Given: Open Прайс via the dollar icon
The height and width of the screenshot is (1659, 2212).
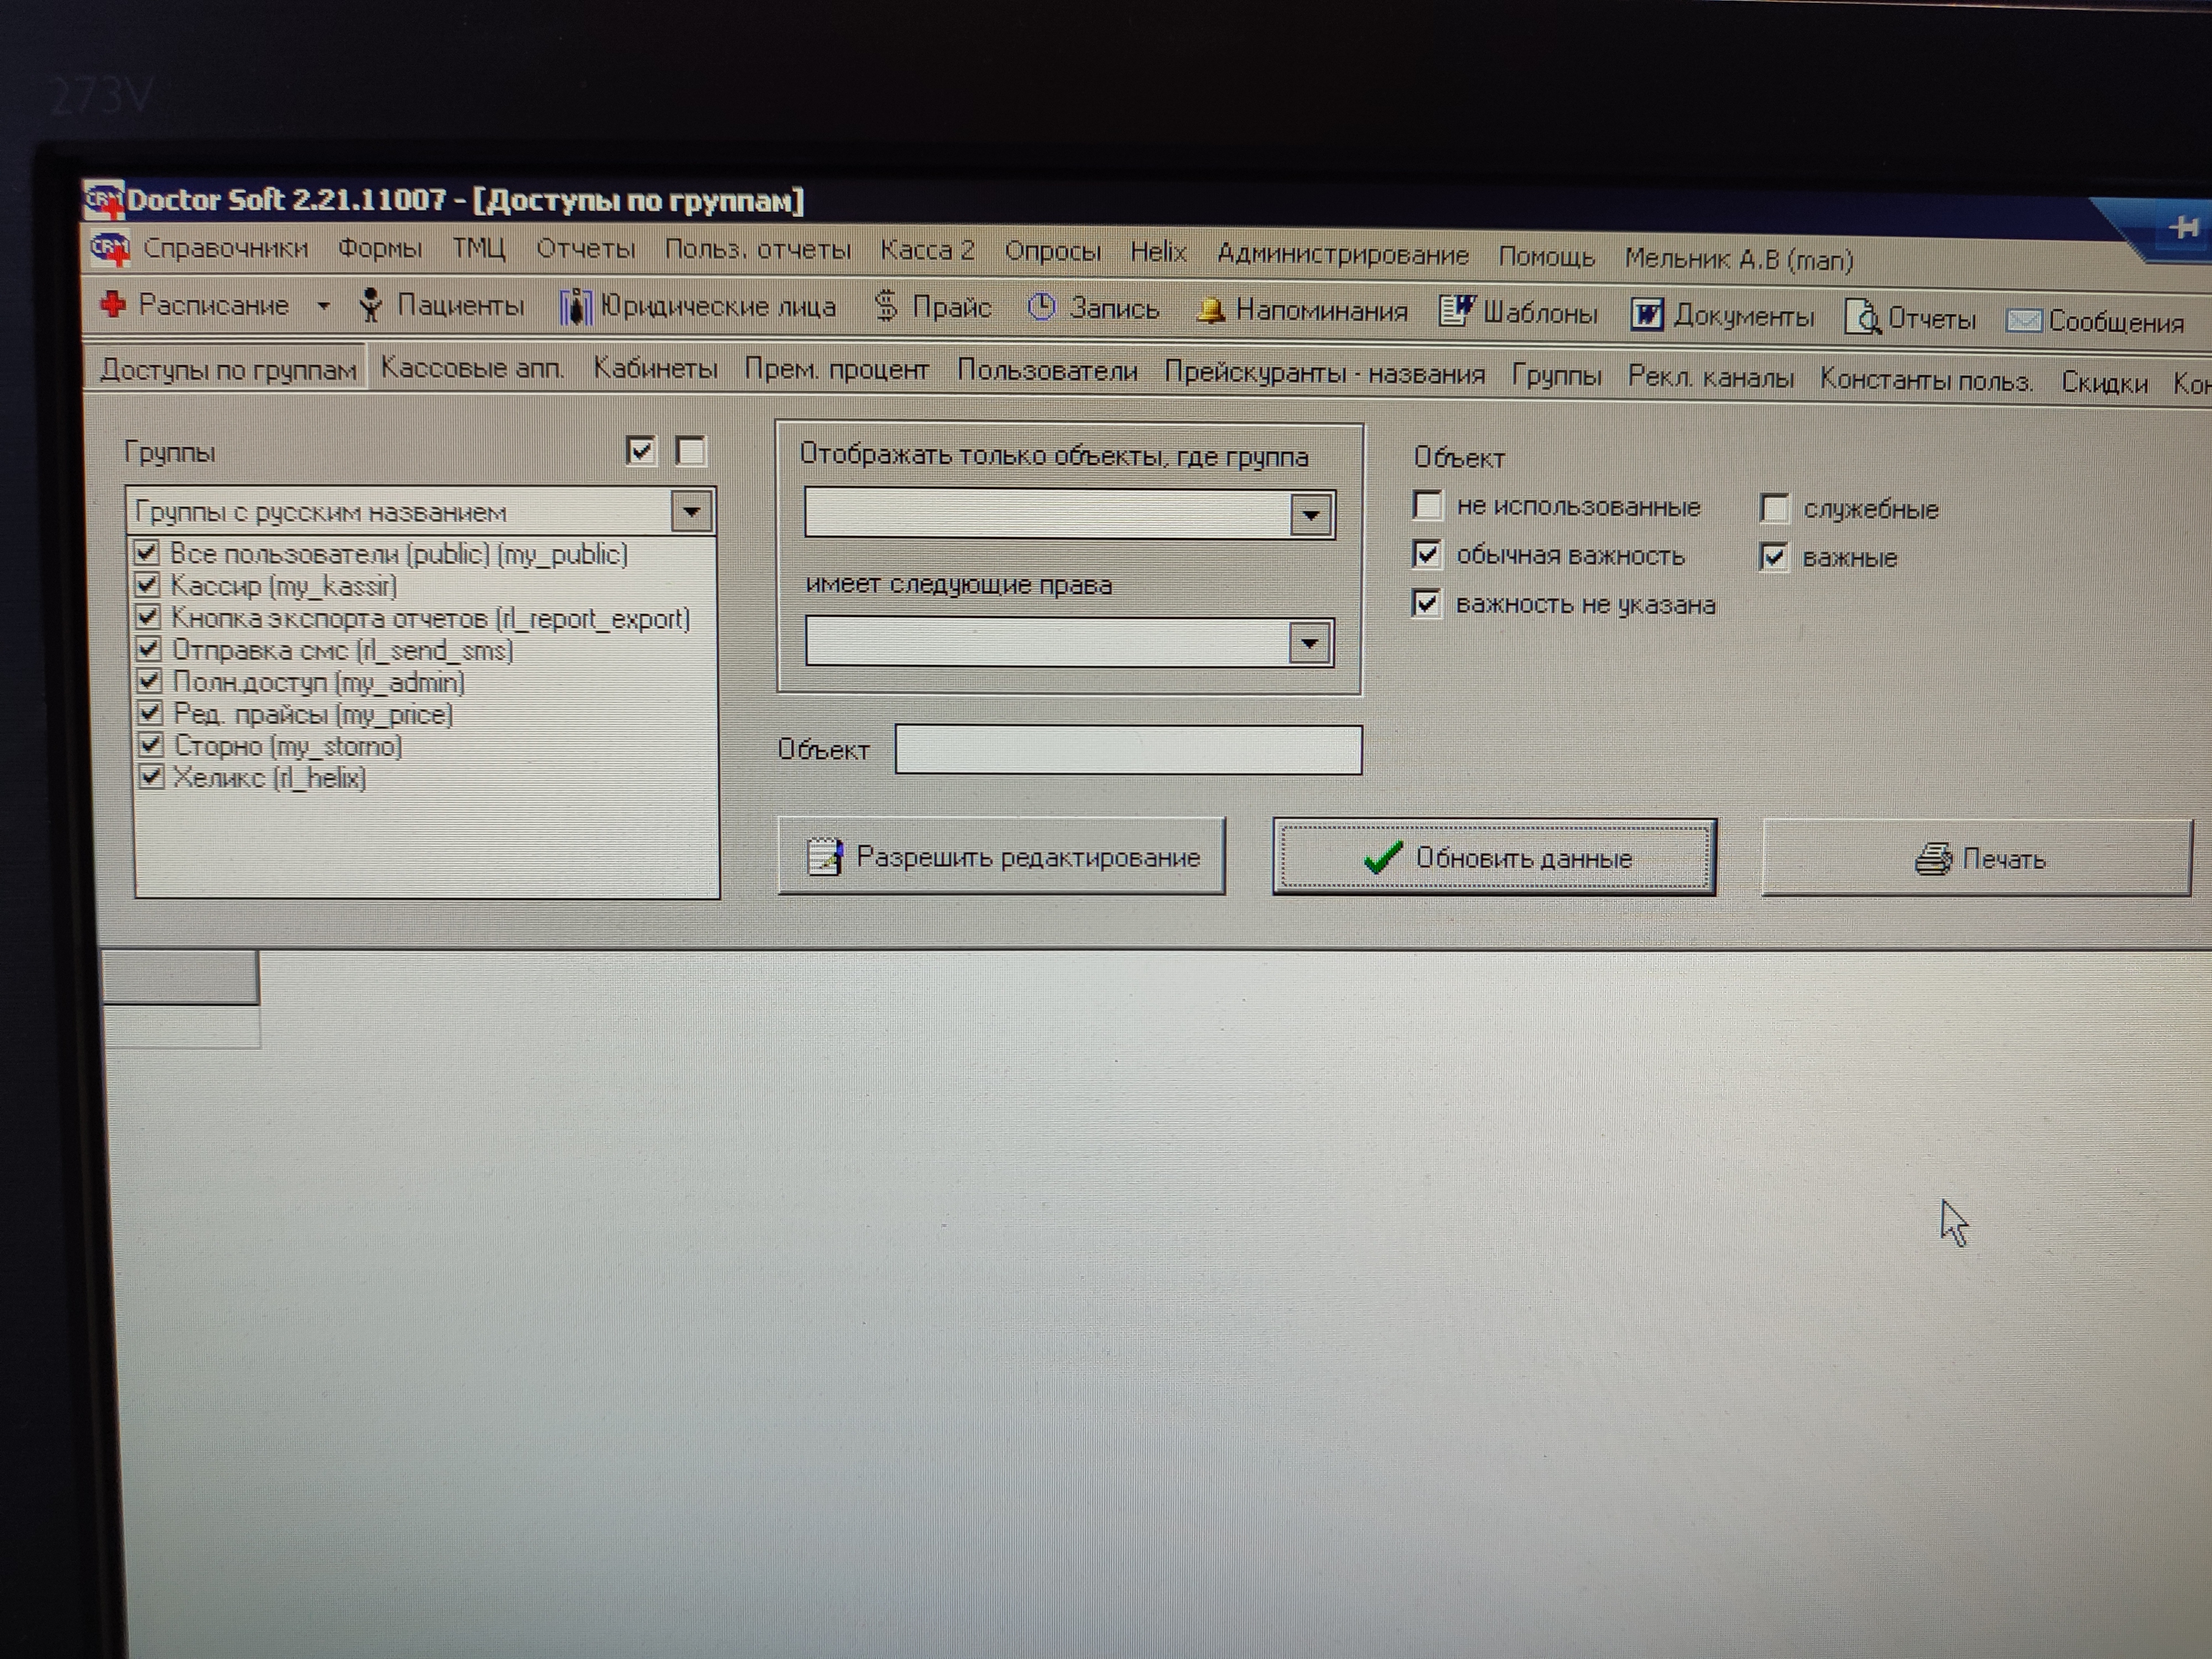Looking at the screenshot, I should click(x=886, y=306).
